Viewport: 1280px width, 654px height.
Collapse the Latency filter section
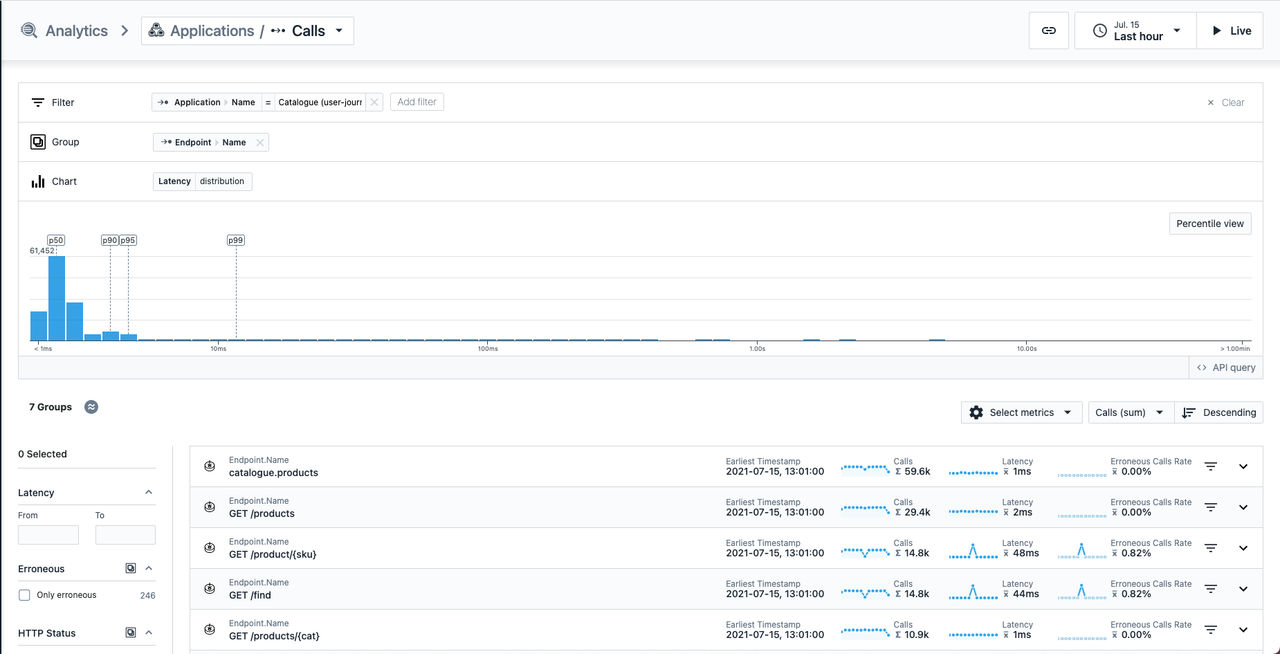pyautogui.click(x=149, y=492)
